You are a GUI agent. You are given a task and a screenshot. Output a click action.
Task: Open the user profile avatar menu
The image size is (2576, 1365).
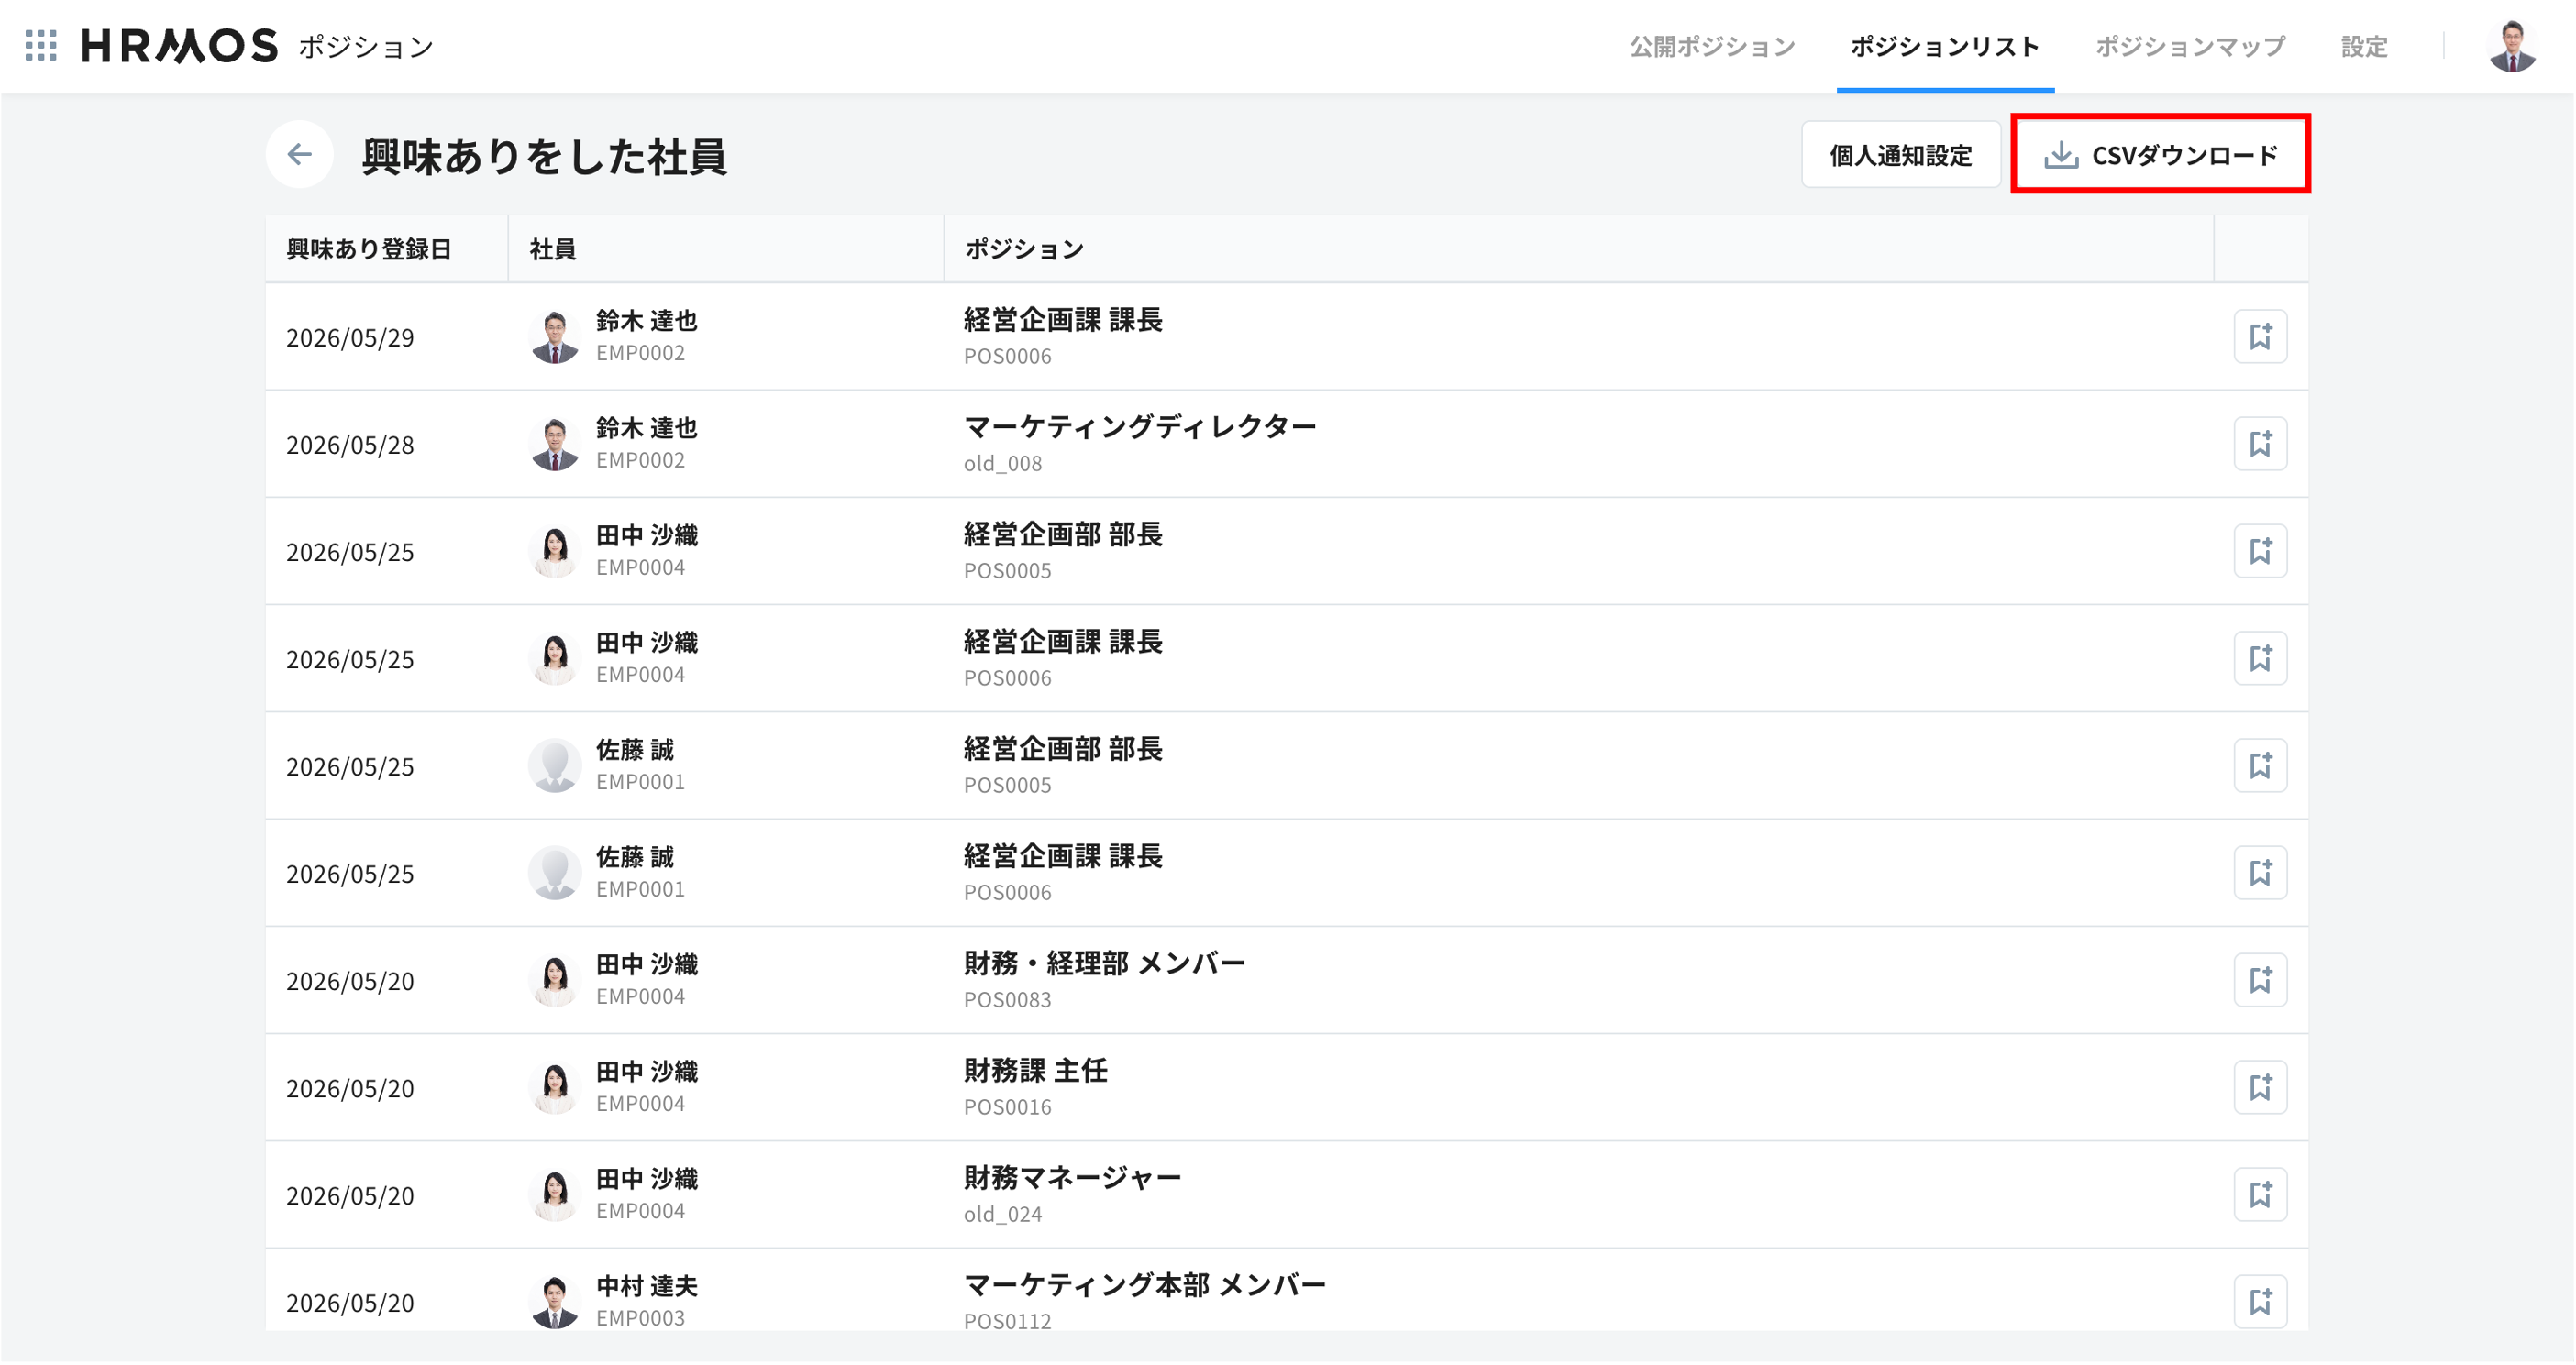pyautogui.click(x=2512, y=46)
